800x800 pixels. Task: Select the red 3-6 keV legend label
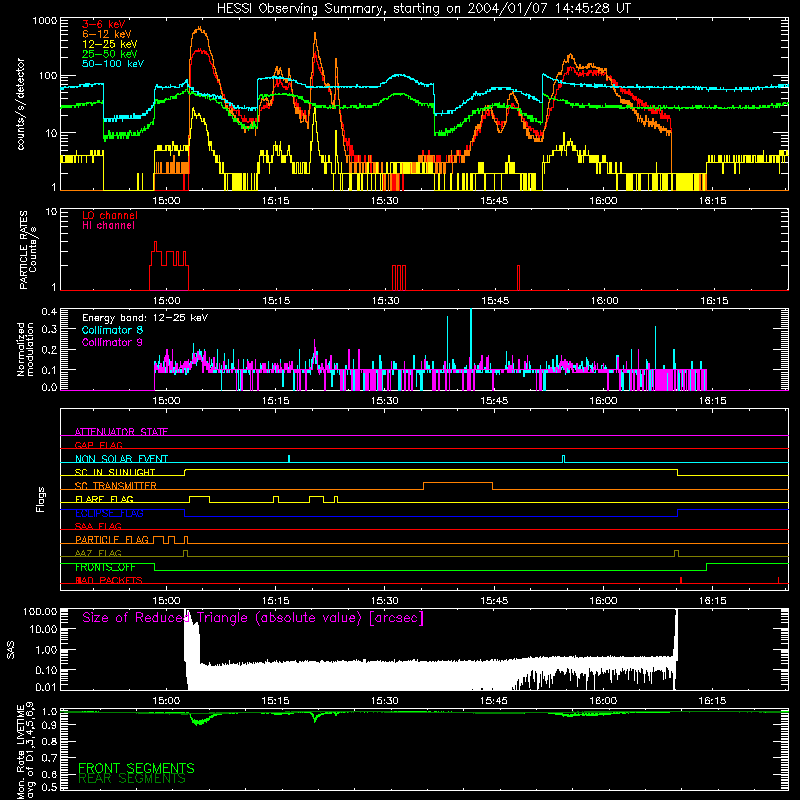pos(104,24)
